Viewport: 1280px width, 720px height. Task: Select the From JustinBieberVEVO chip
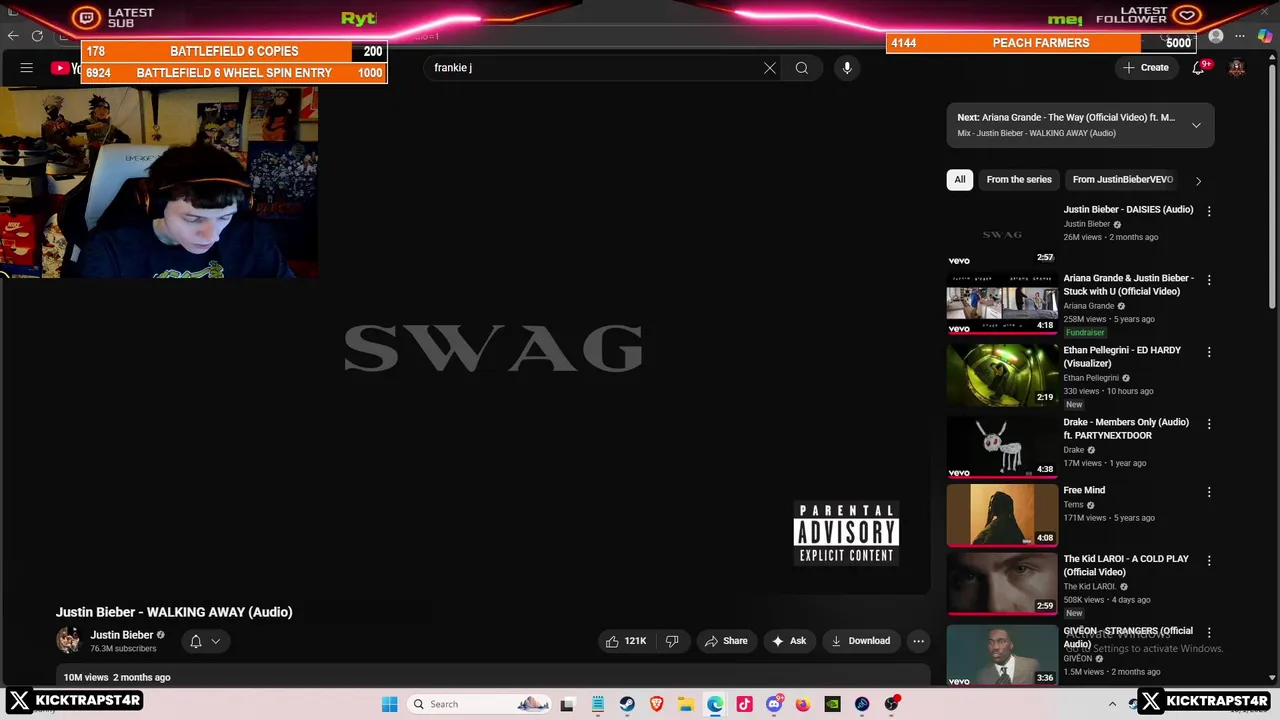pos(1122,180)
